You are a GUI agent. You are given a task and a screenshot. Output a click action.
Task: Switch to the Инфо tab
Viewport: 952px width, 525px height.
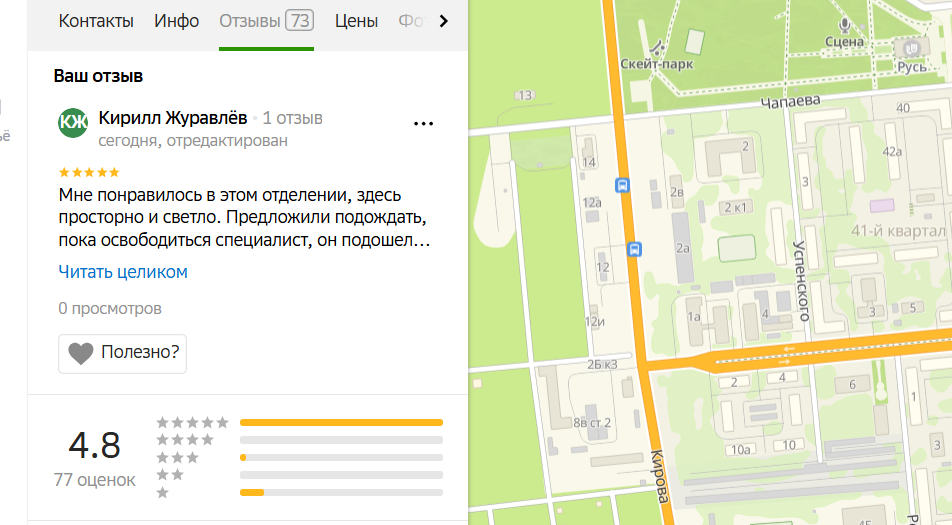[x=176, y=21]
